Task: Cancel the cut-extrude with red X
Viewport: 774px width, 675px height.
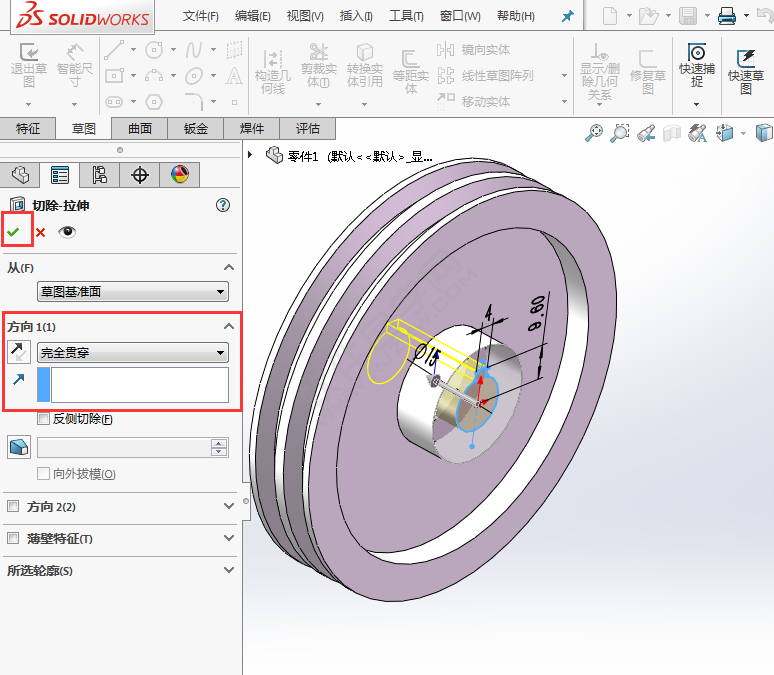Action: (x=40, y=232)
